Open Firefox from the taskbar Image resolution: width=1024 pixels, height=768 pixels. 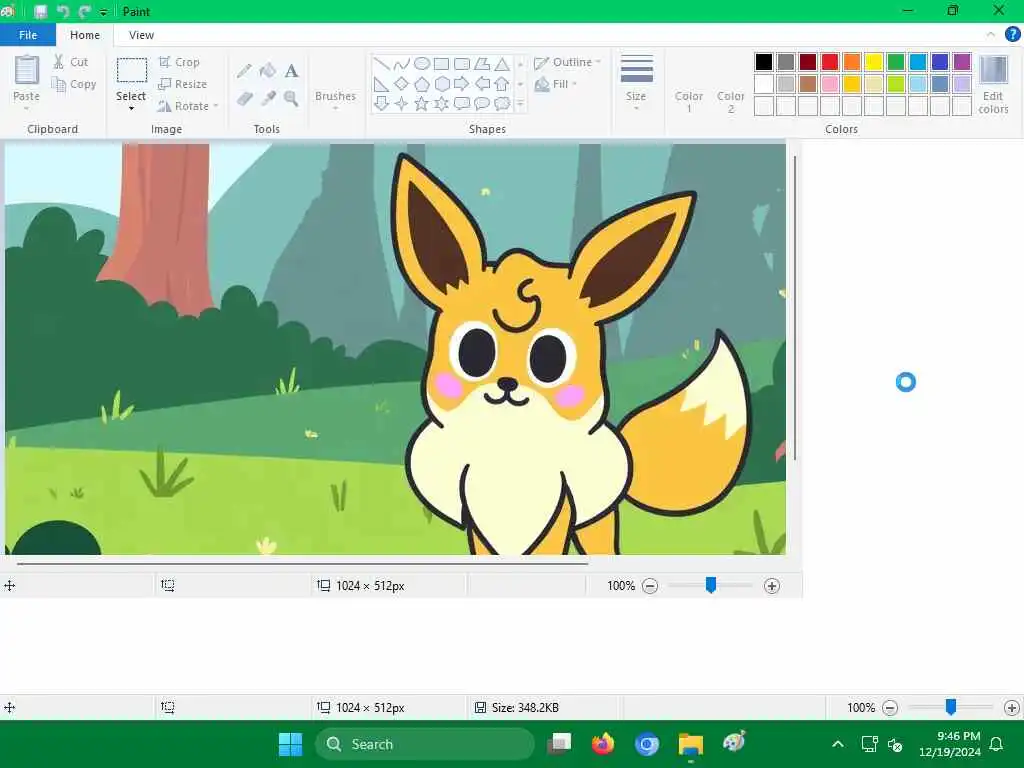[x=603, y=744]
